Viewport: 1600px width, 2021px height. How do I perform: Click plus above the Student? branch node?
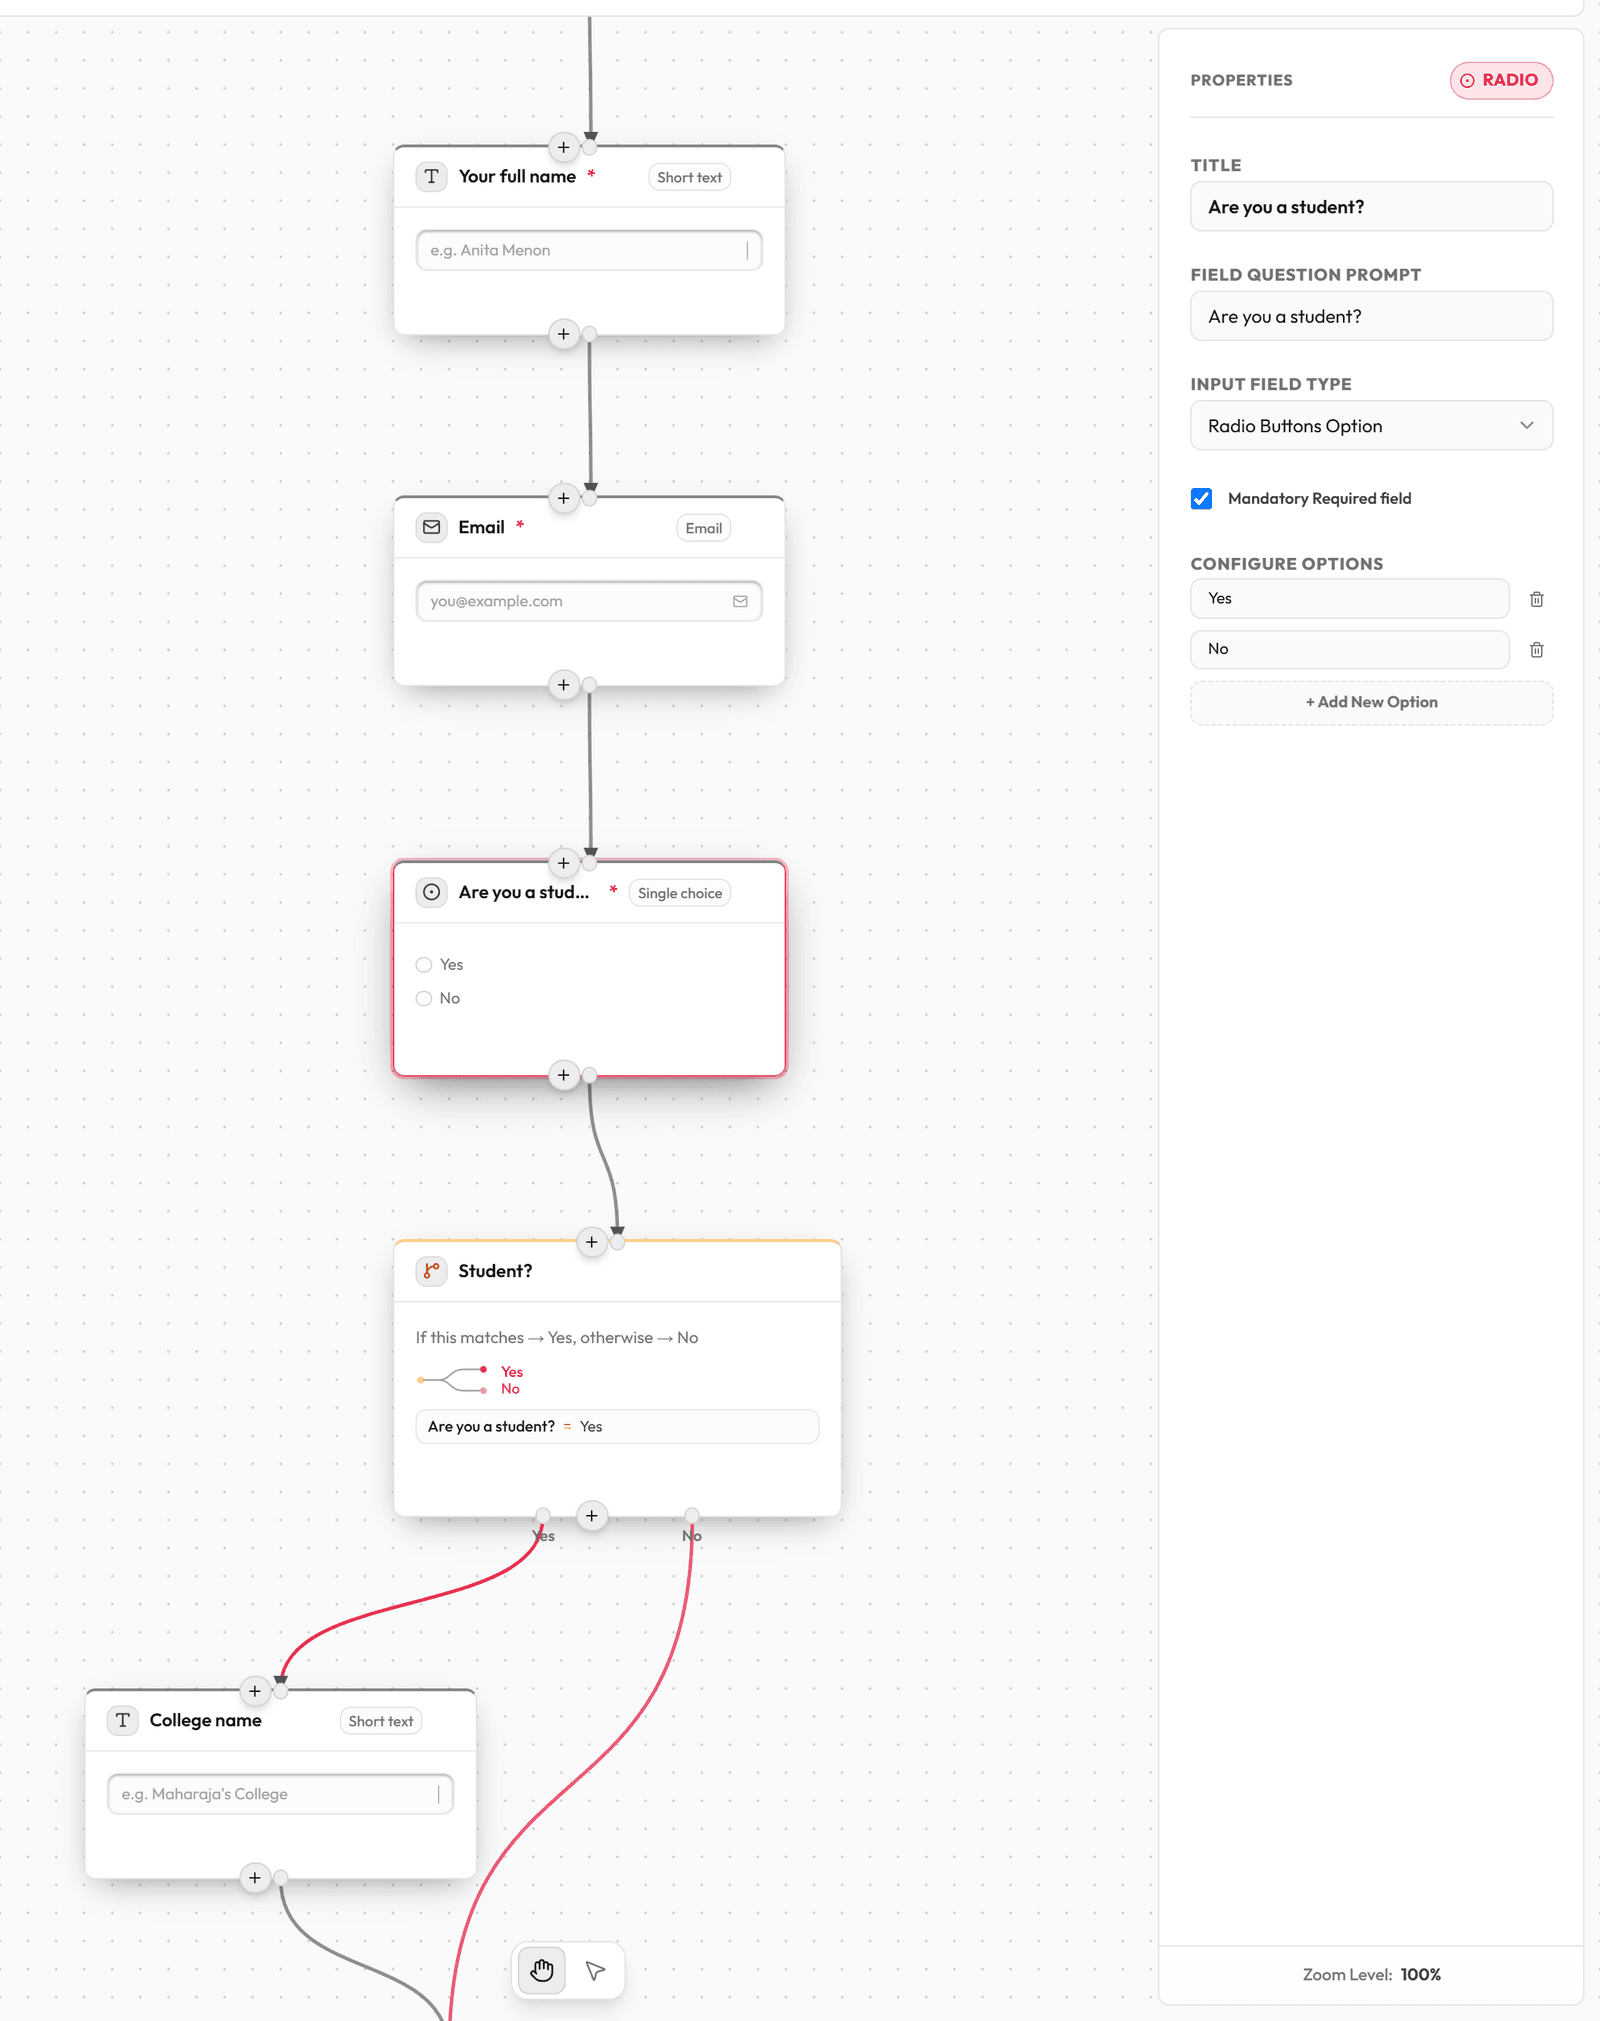tap(592, 1242)
